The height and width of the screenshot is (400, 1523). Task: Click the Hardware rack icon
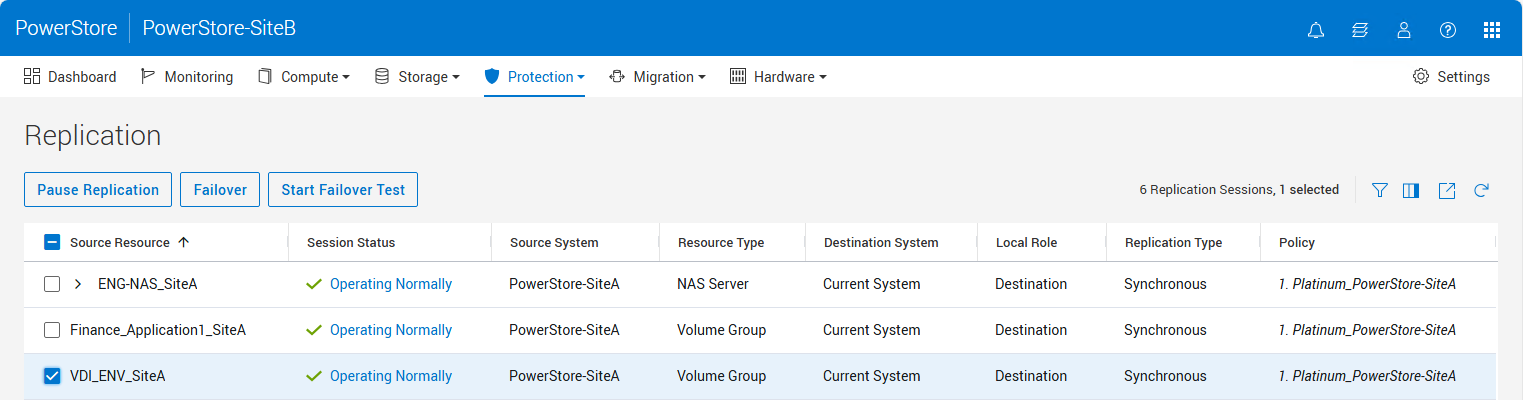tap(738, 76)
